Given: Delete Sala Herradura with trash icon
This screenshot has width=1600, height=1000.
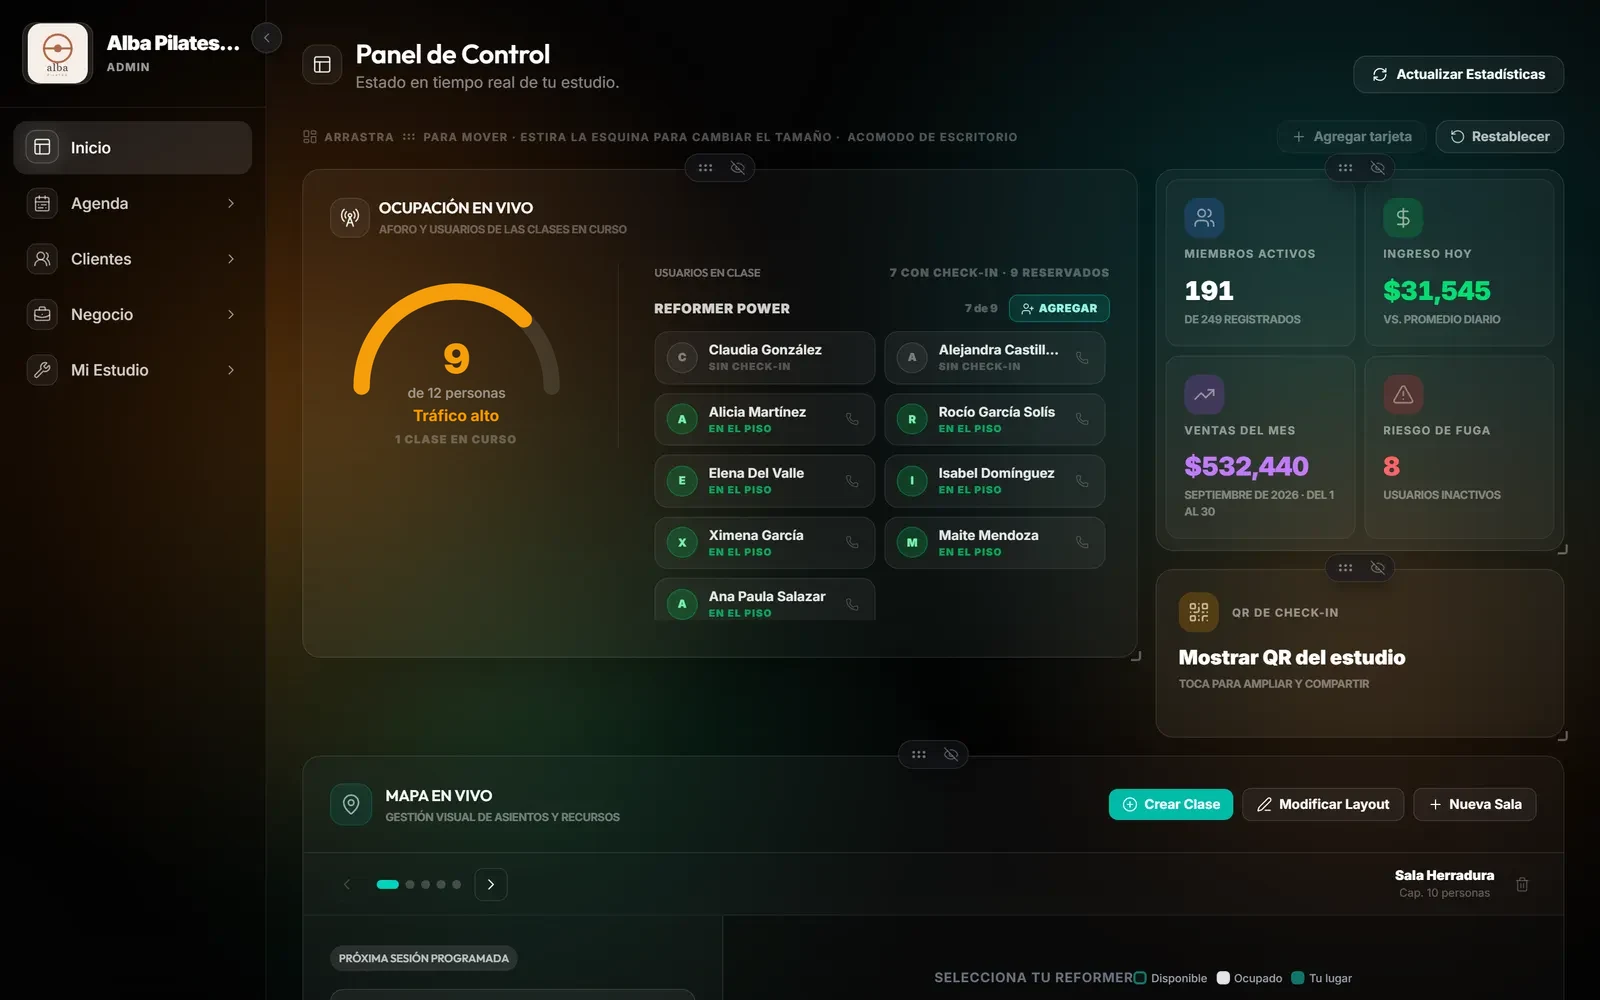Looking at the screenshot, I should click(1522, 884).
